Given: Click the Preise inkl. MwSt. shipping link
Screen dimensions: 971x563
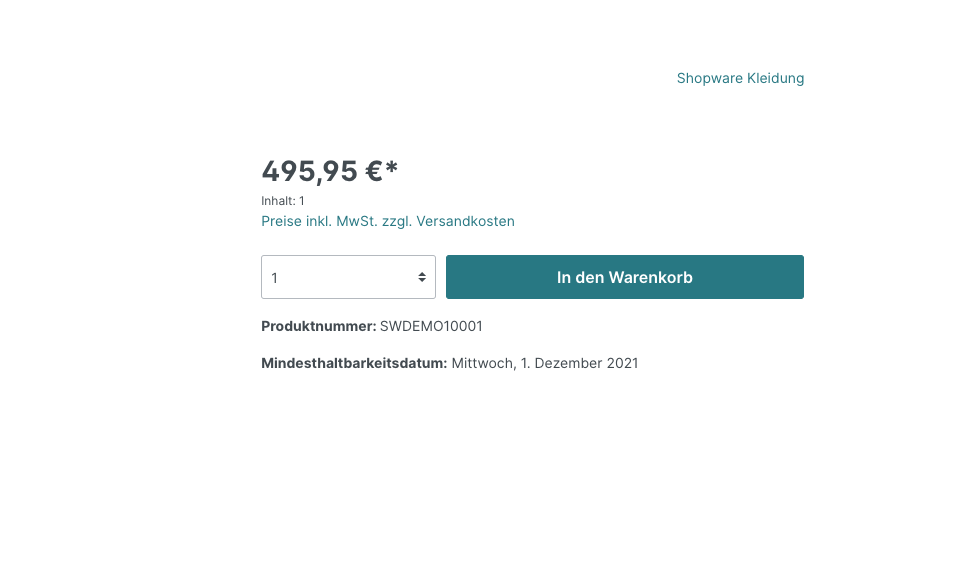Looking at the screenshot, I should point(387,221).
